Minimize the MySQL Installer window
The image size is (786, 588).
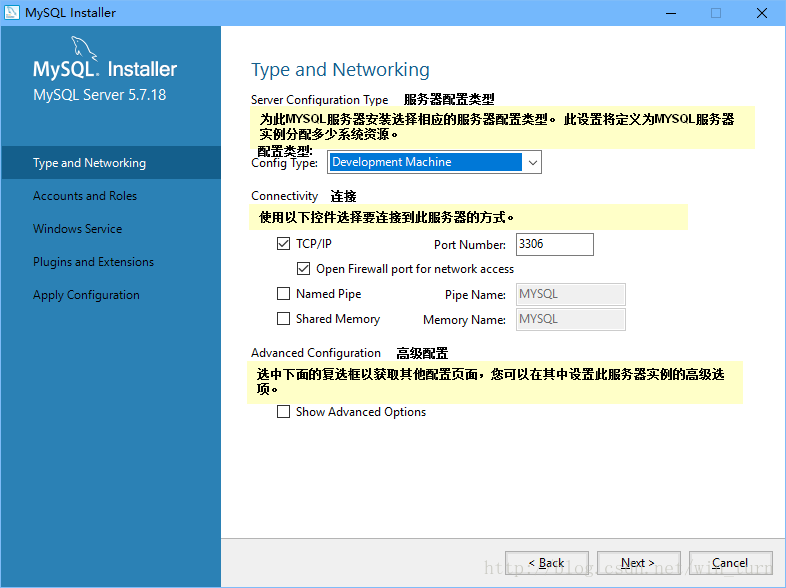[669, 13]
